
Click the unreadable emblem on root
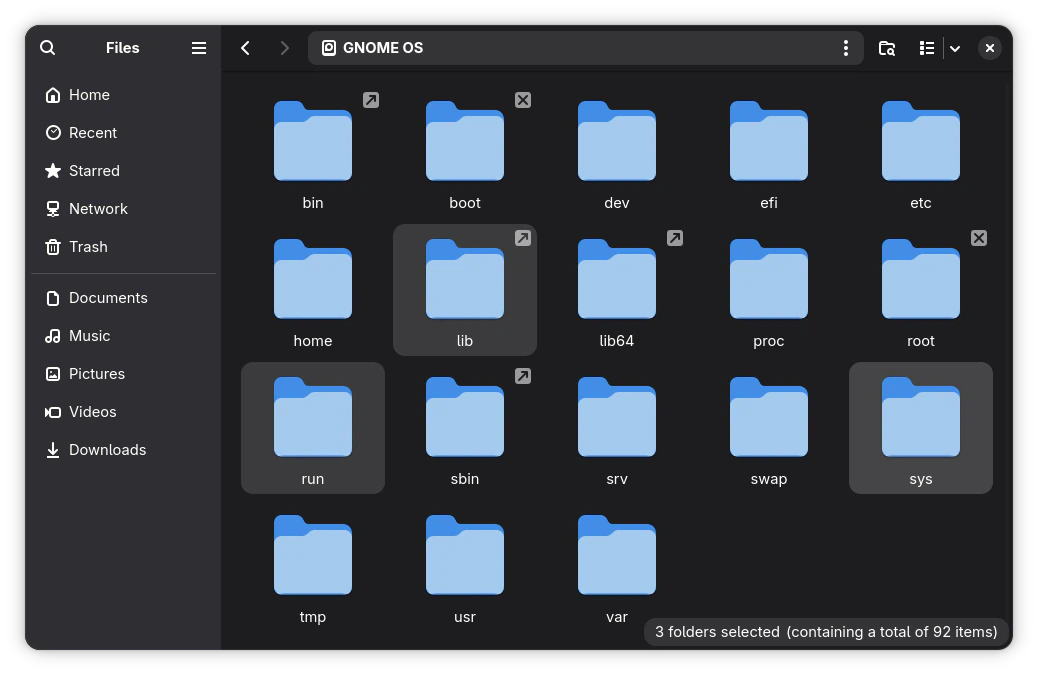(979, 238)
